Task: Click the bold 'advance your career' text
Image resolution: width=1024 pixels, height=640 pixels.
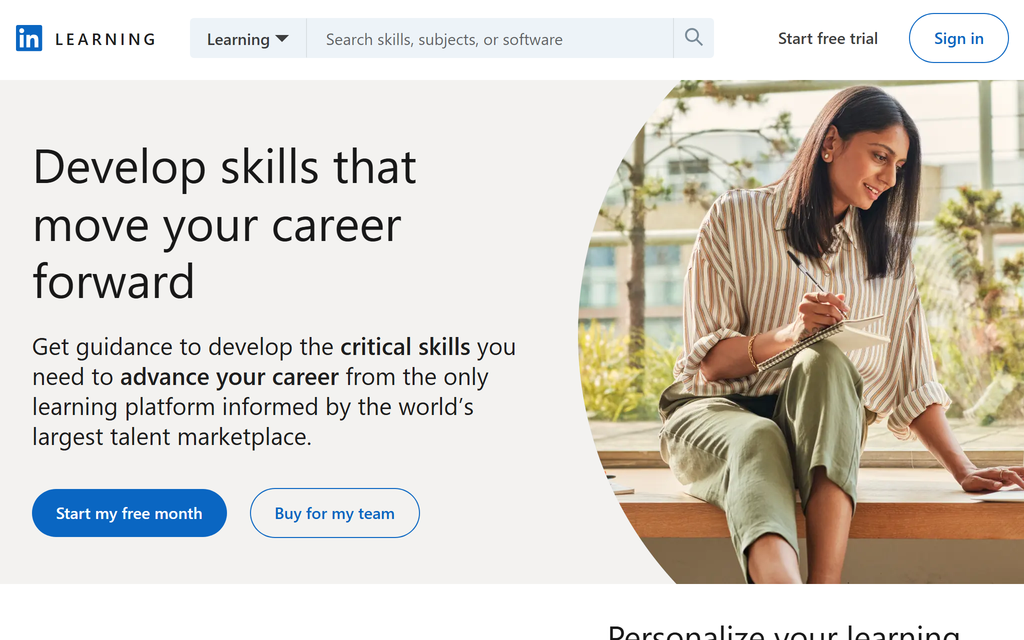Action: pos(229,377)
